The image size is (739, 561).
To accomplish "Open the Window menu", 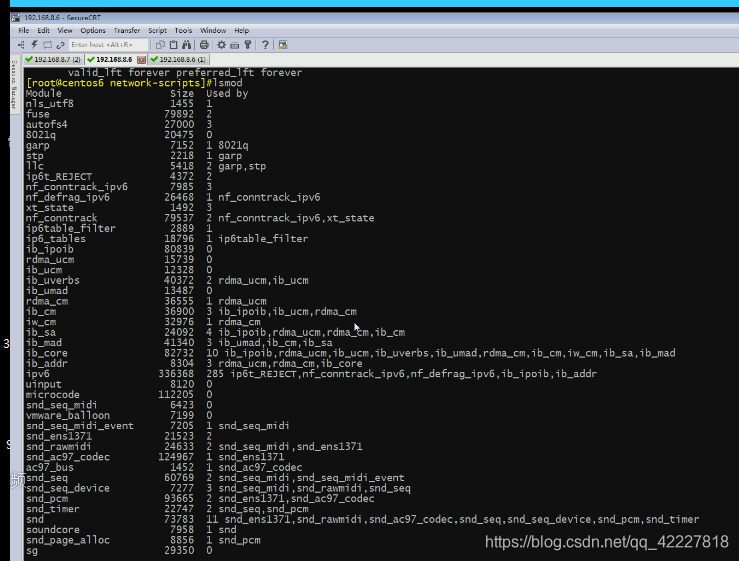I will pyautogui.click(x=213, y=31).
